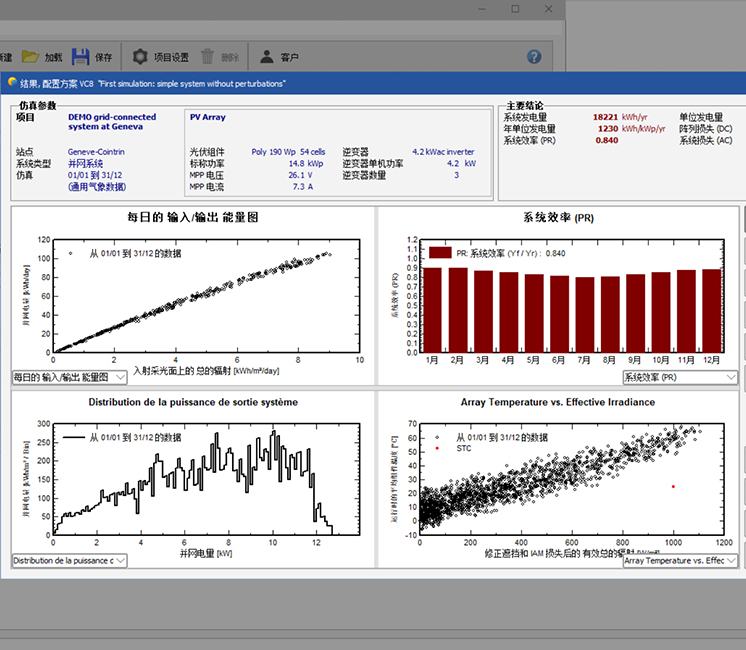The image size is (746, 650).
Task: Click the 0.840 performance ratio value
Action: click(x=607, y=140)
